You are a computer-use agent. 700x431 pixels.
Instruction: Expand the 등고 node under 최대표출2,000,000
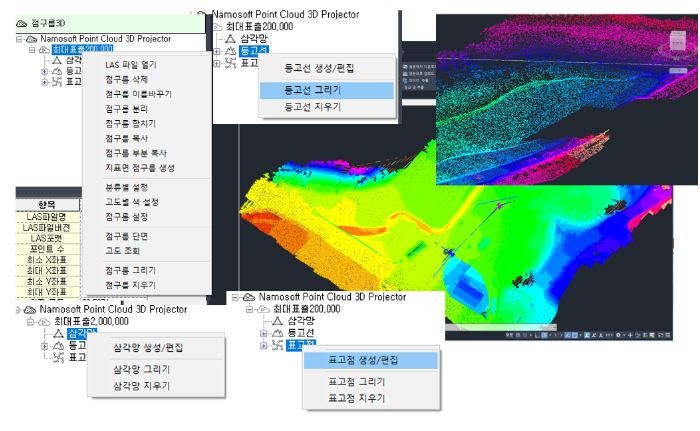(44, 346)
